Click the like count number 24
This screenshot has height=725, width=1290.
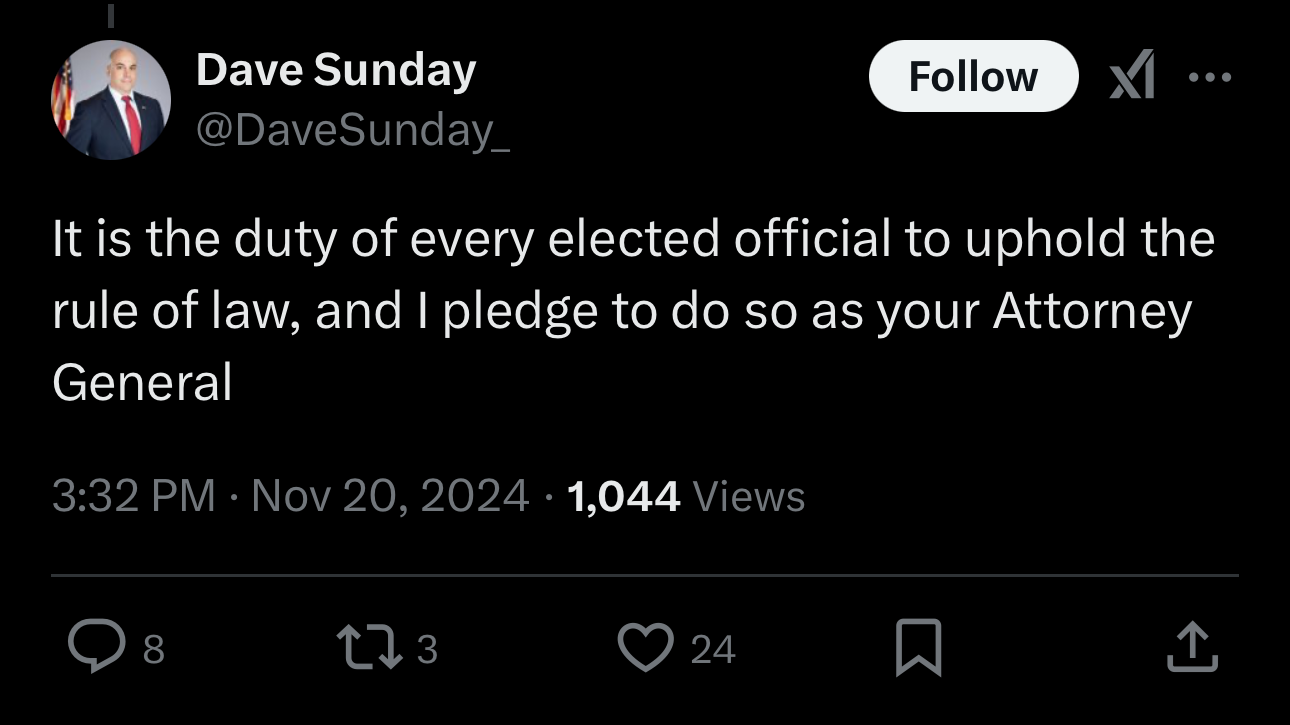(x=713, y=650)
